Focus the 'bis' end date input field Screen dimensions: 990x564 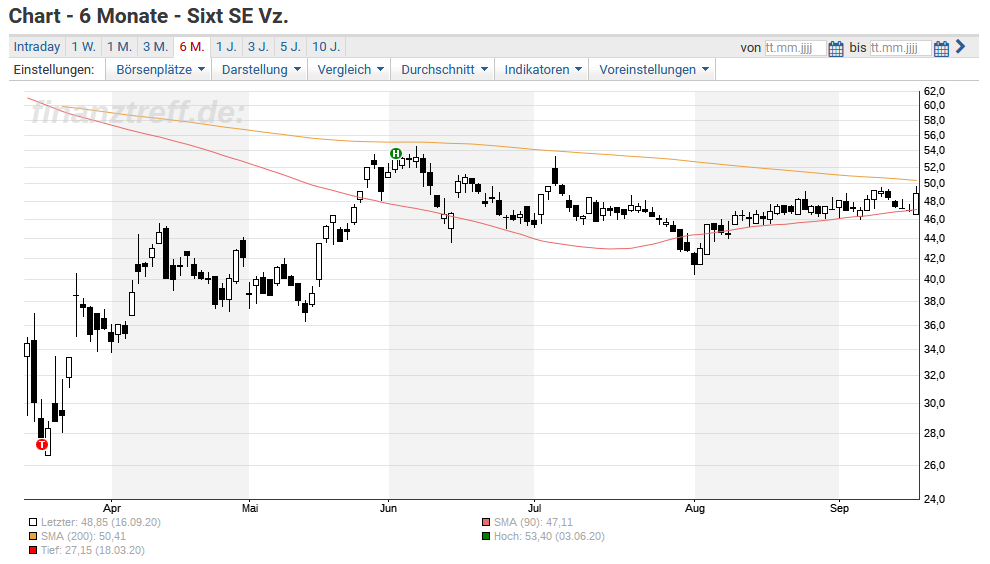click(900, 48)
